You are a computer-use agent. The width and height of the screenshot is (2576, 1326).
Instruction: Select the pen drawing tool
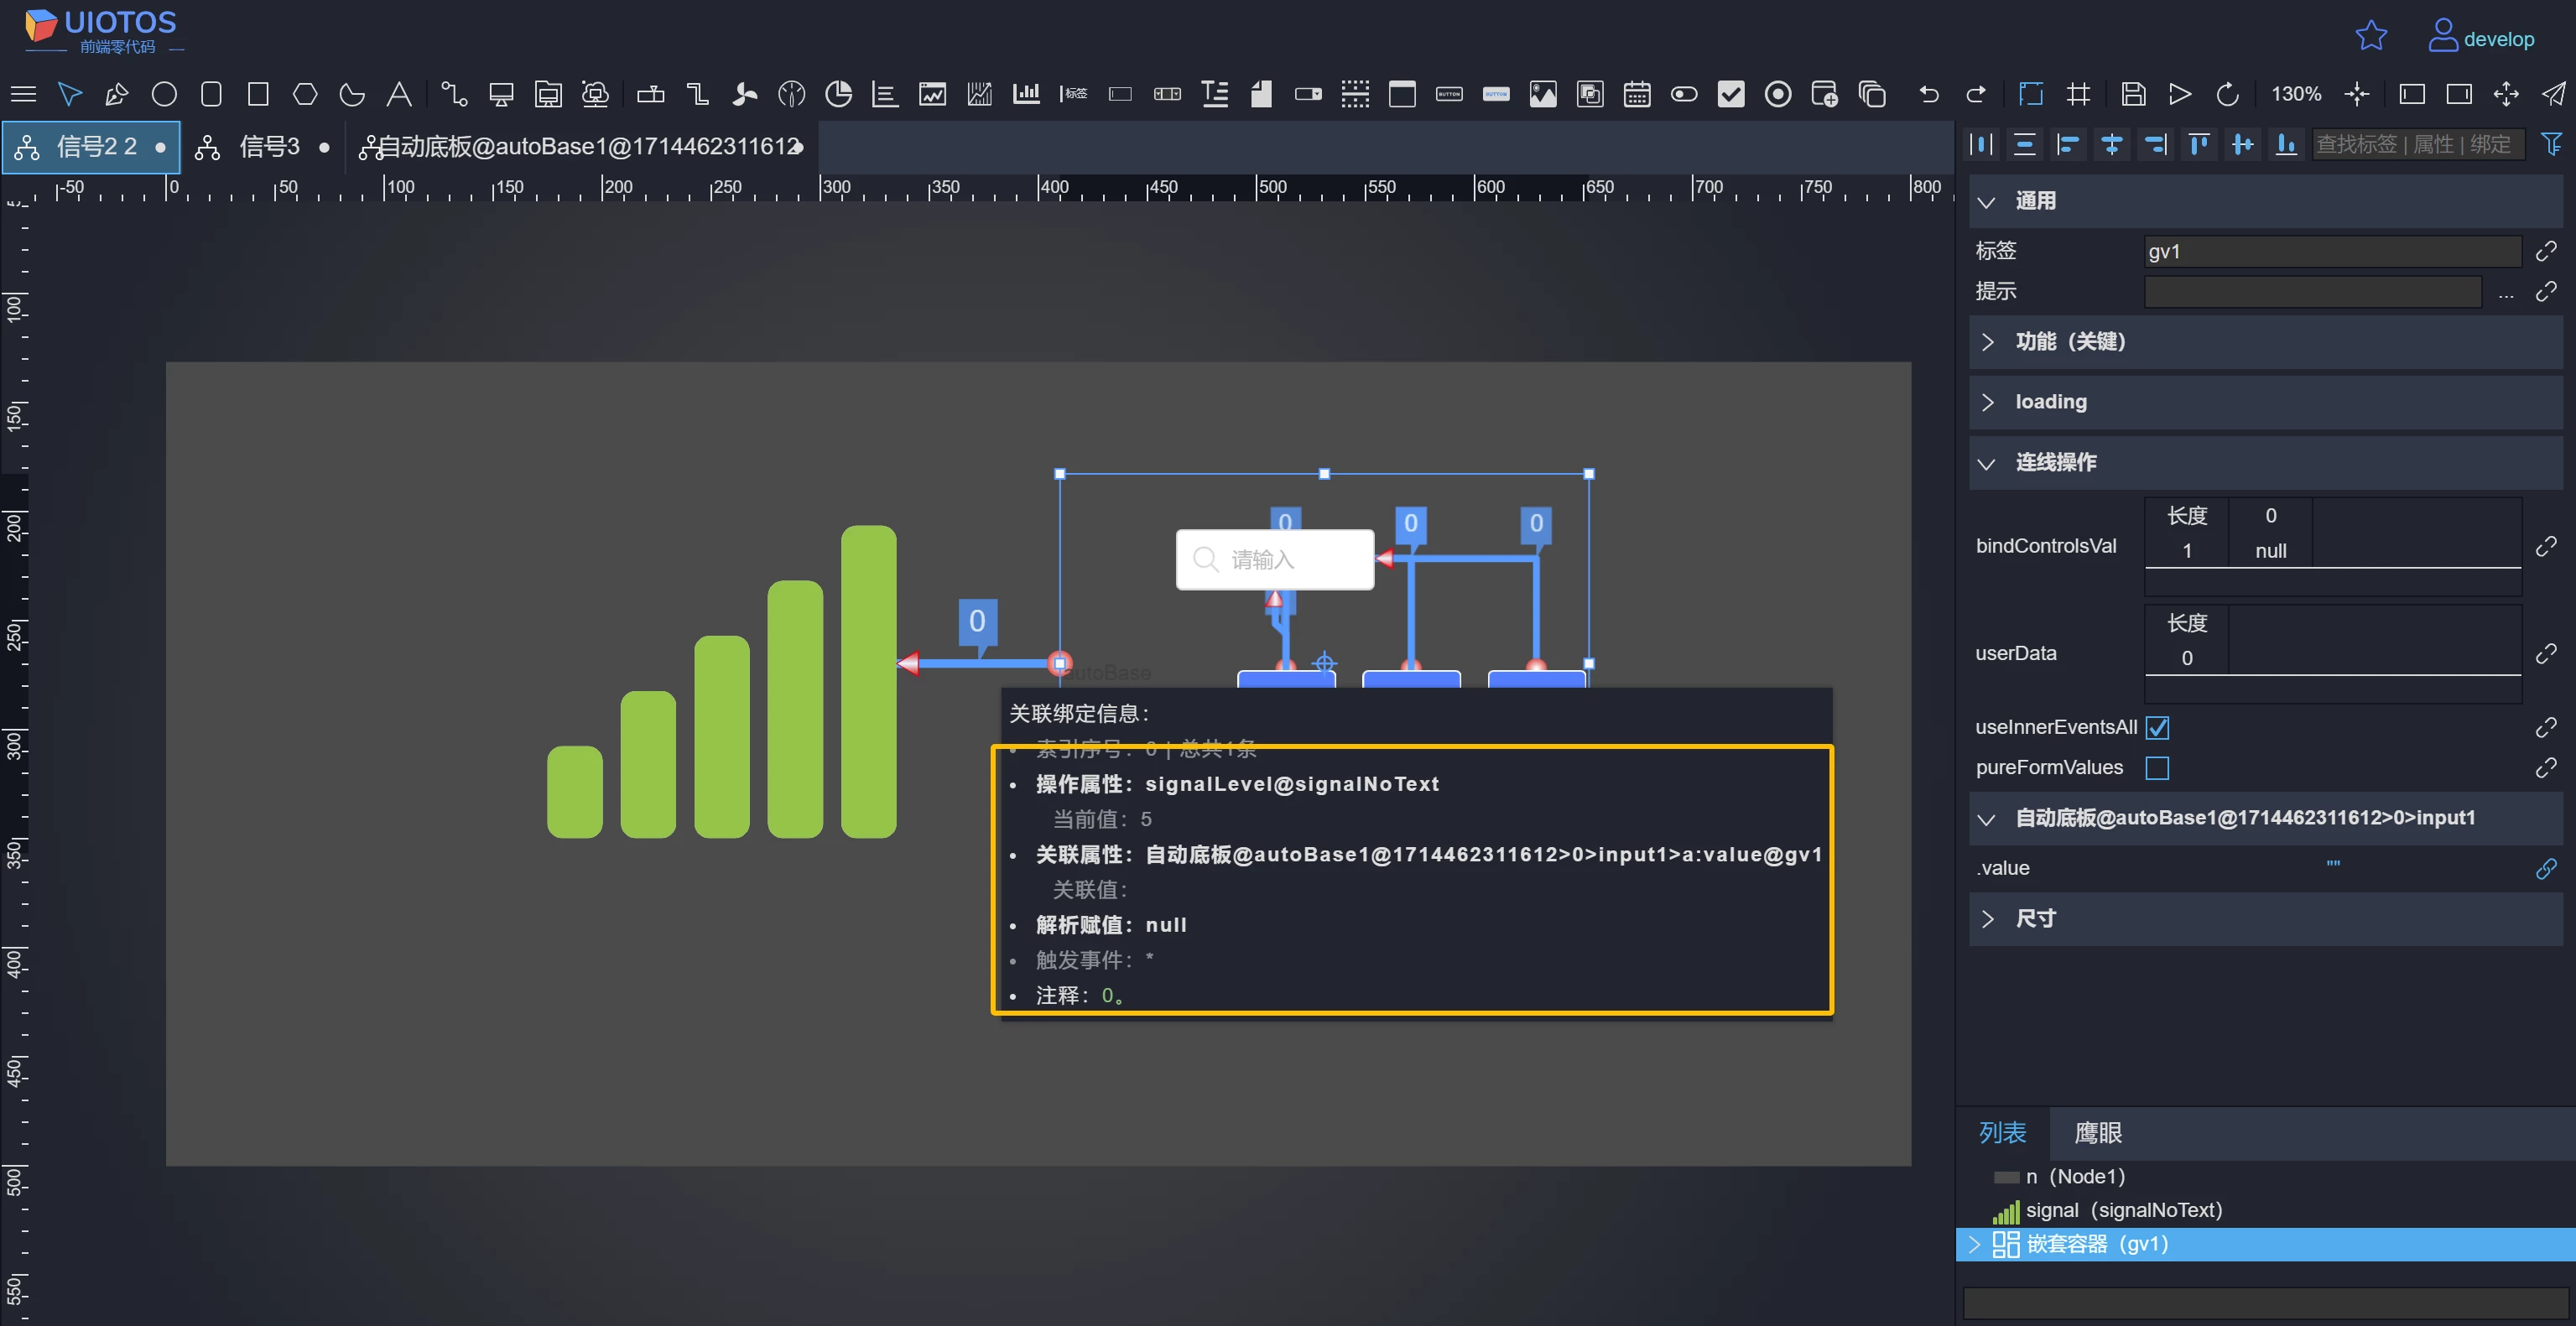pyautogui.click(x=116, y=94)
